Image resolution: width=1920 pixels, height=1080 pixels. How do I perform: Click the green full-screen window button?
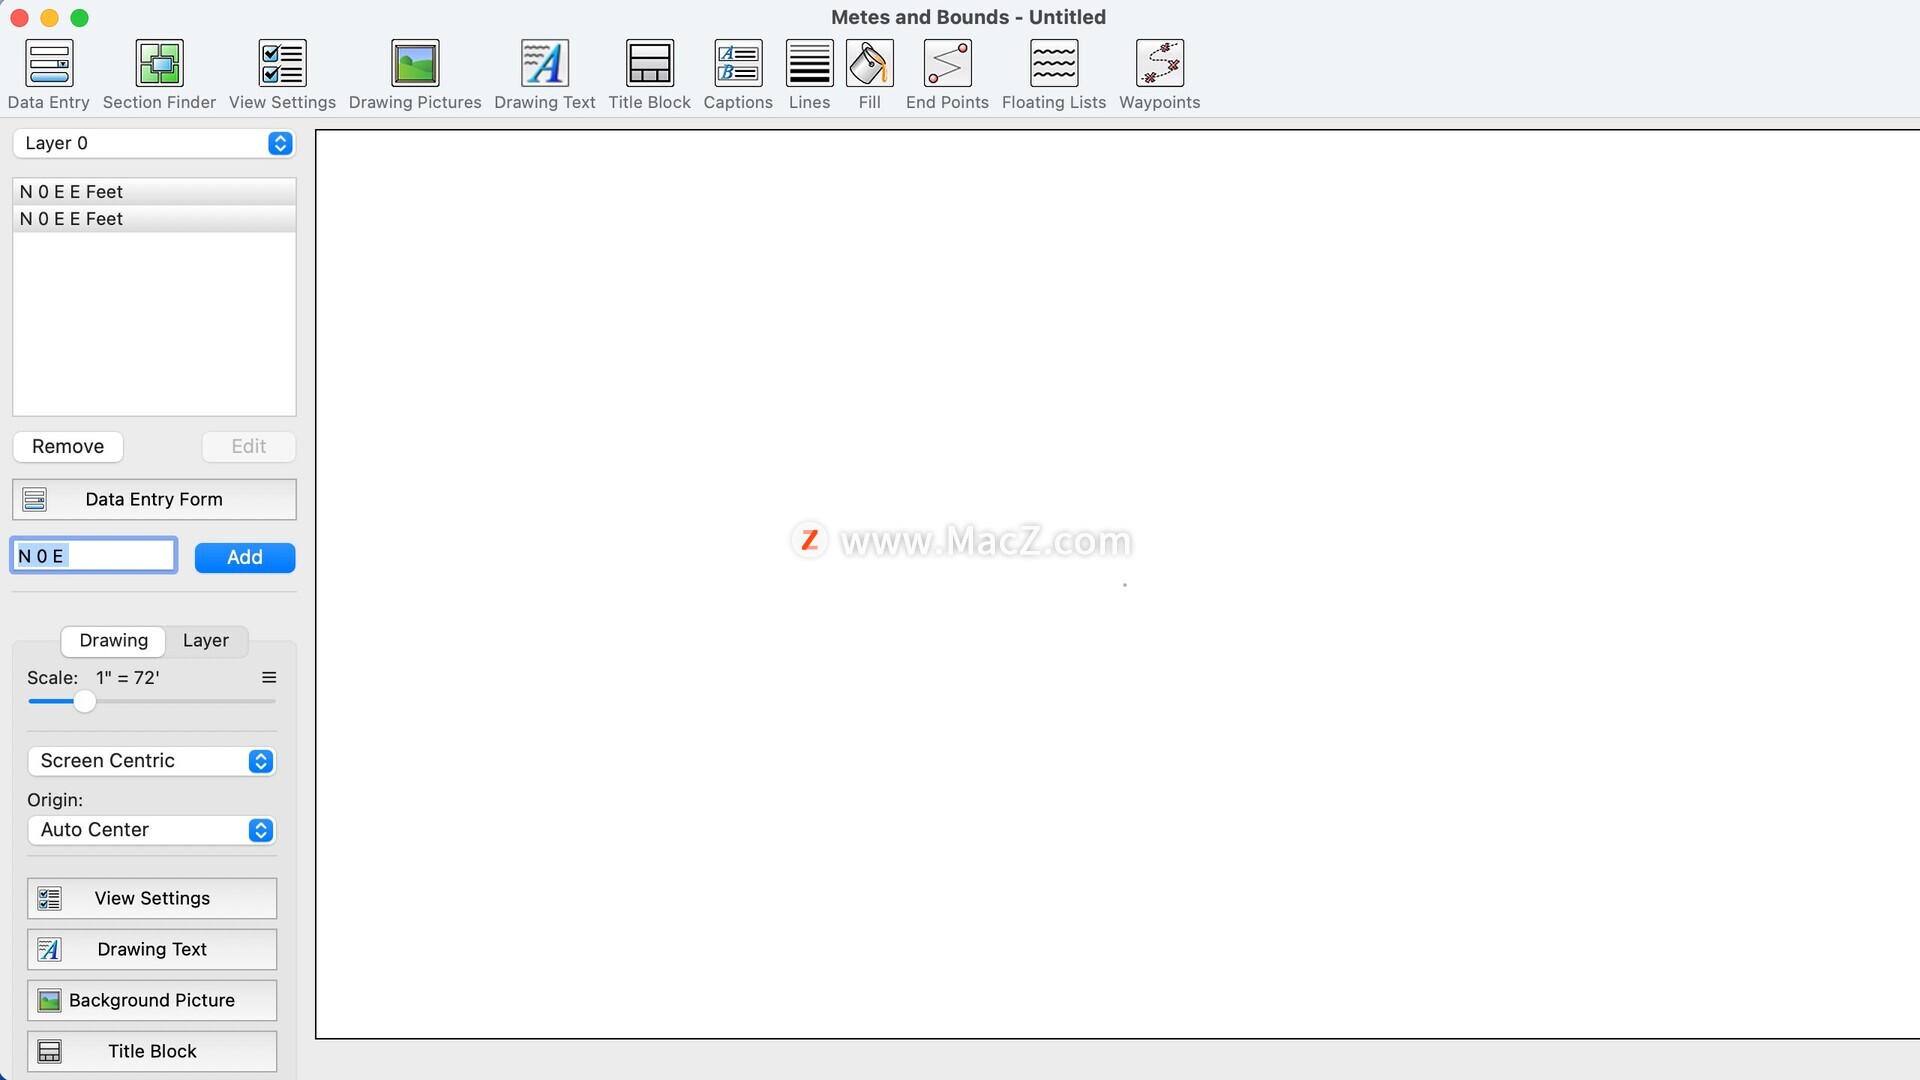pyautogui.click(x=80, y=18)
